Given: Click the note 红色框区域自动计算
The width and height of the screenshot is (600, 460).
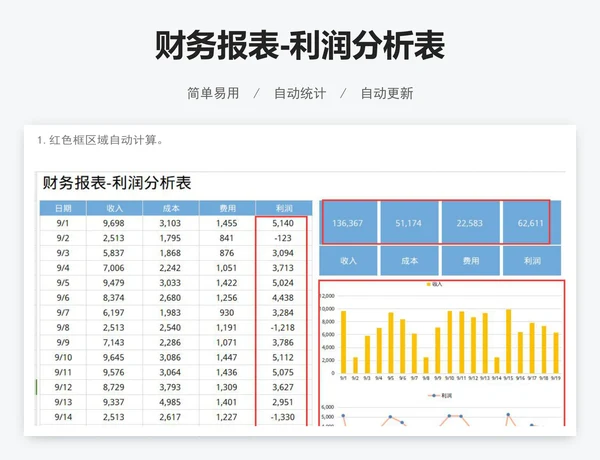Looking at the screenshot, I should click(101, 140).
